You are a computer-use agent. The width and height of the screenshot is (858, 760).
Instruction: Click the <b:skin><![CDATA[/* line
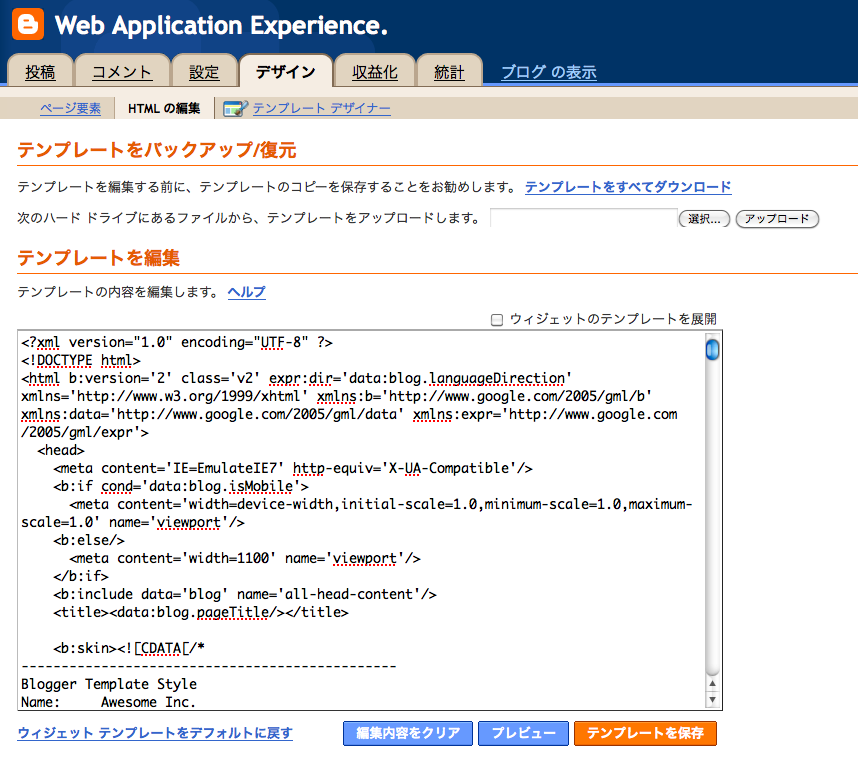[129, 648]
